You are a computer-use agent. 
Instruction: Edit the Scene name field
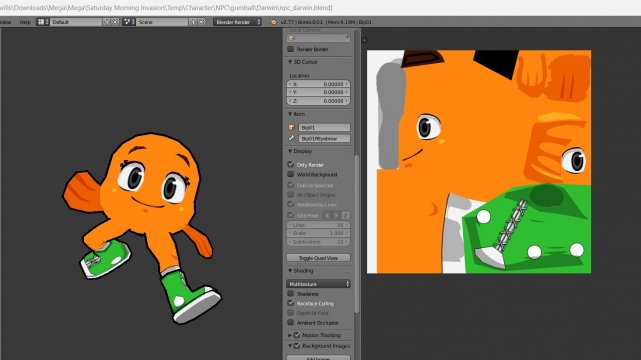162,22
